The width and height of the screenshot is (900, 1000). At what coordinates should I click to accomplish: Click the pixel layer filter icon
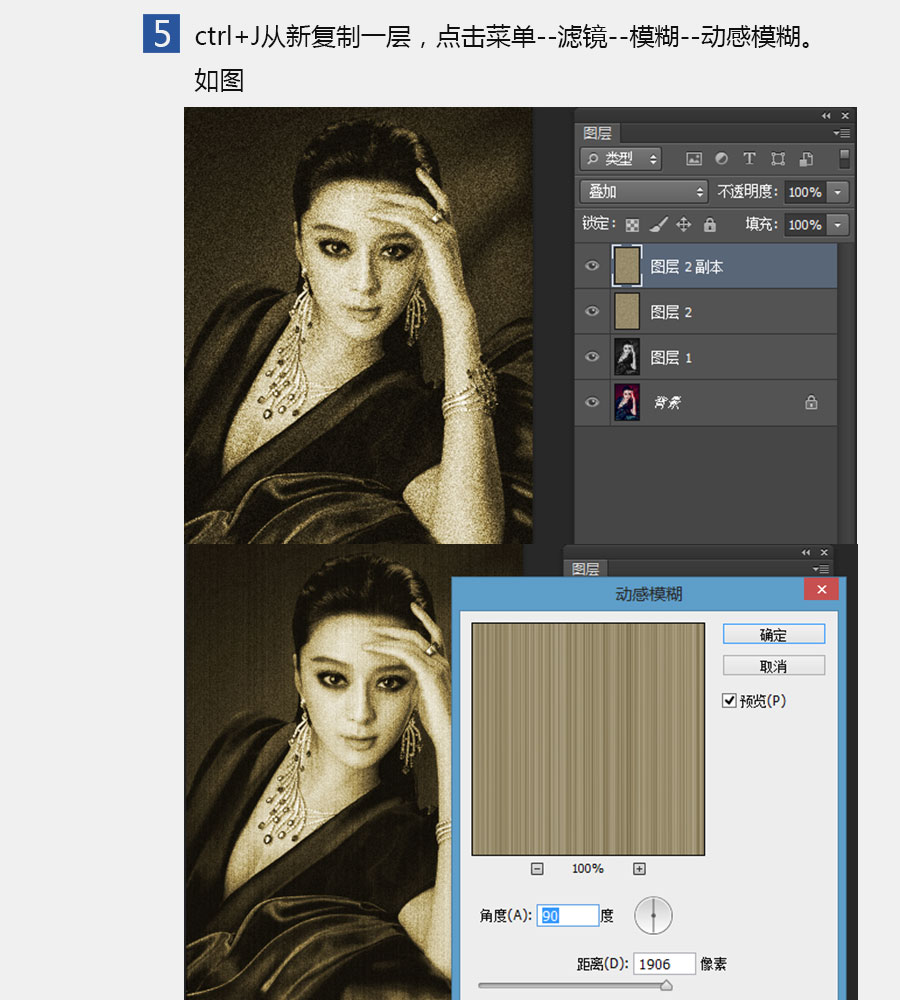click(x=693, y=159)
